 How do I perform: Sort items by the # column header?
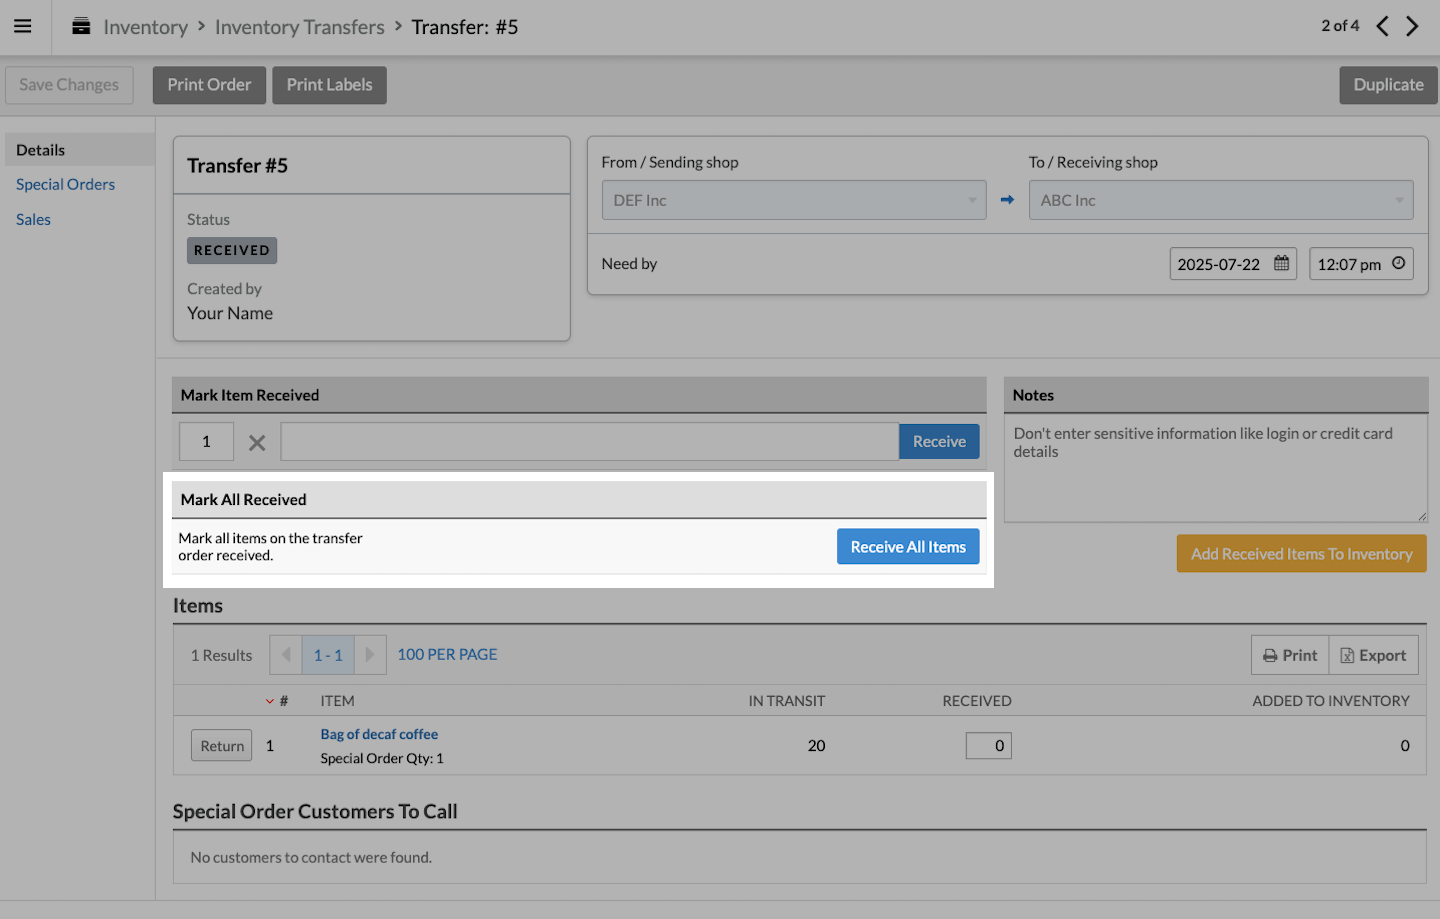pyautogui.click(x=283, y=701)
